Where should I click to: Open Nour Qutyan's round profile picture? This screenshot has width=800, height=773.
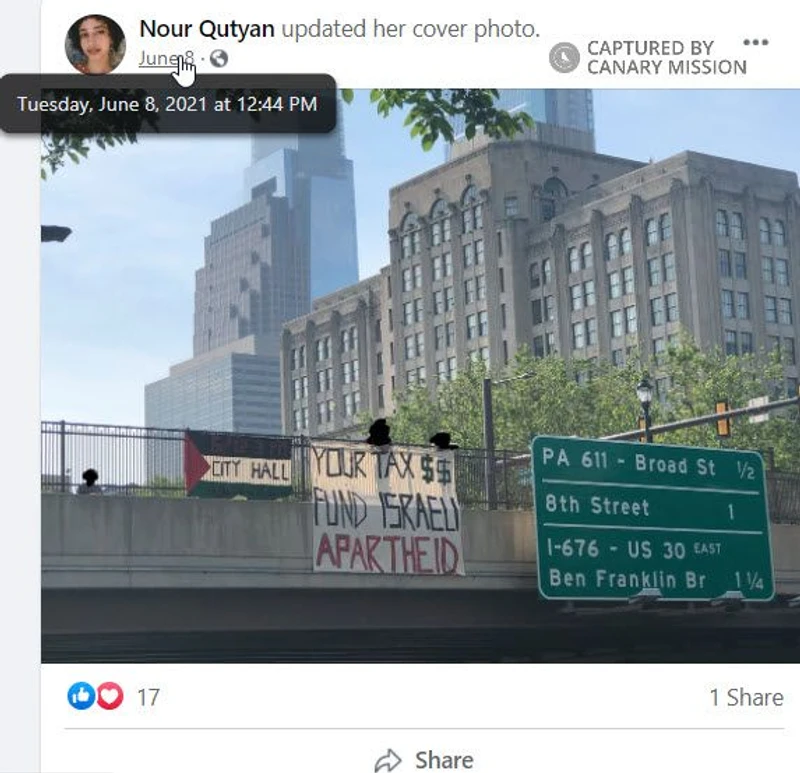click(95, 44)
